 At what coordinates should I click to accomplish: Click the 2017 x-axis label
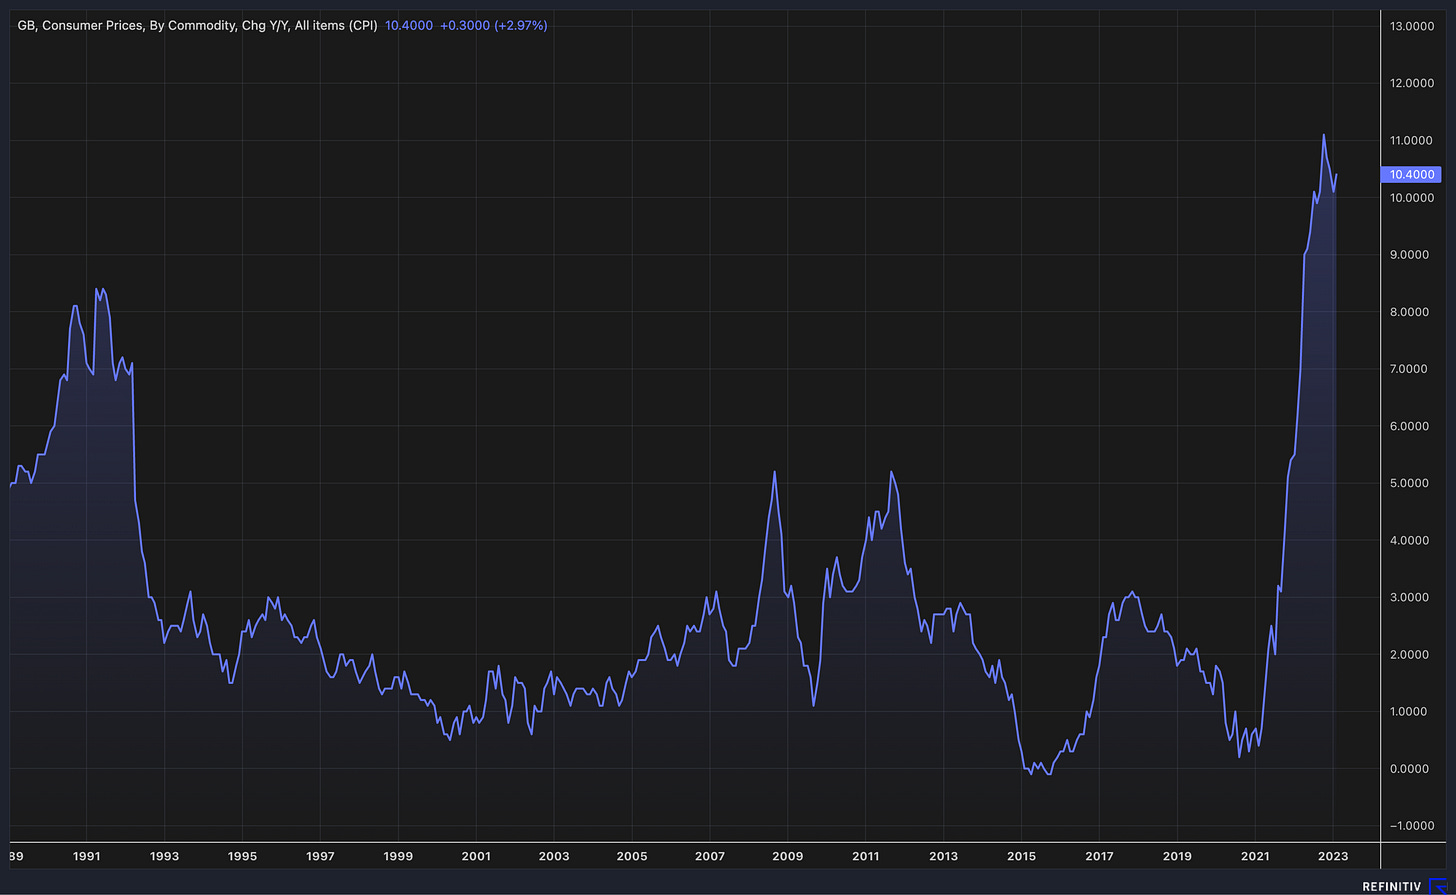pos(1100,856)
